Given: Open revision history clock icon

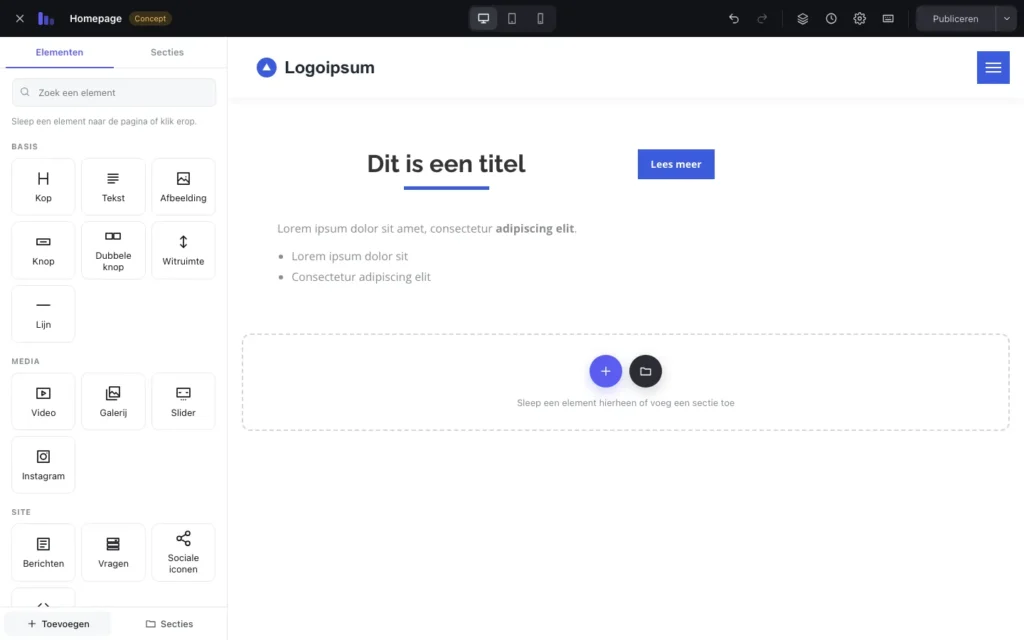Looking at the screenshot, I should coord(831,18).
